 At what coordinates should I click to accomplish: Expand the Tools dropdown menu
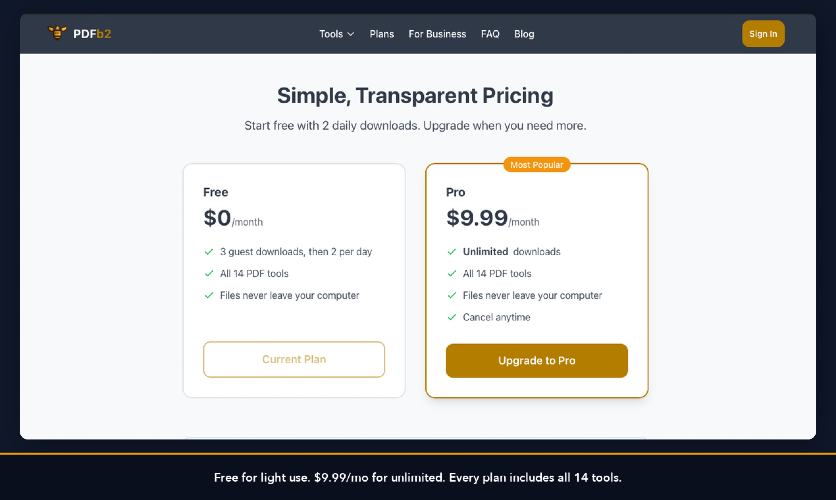[336, 34]
